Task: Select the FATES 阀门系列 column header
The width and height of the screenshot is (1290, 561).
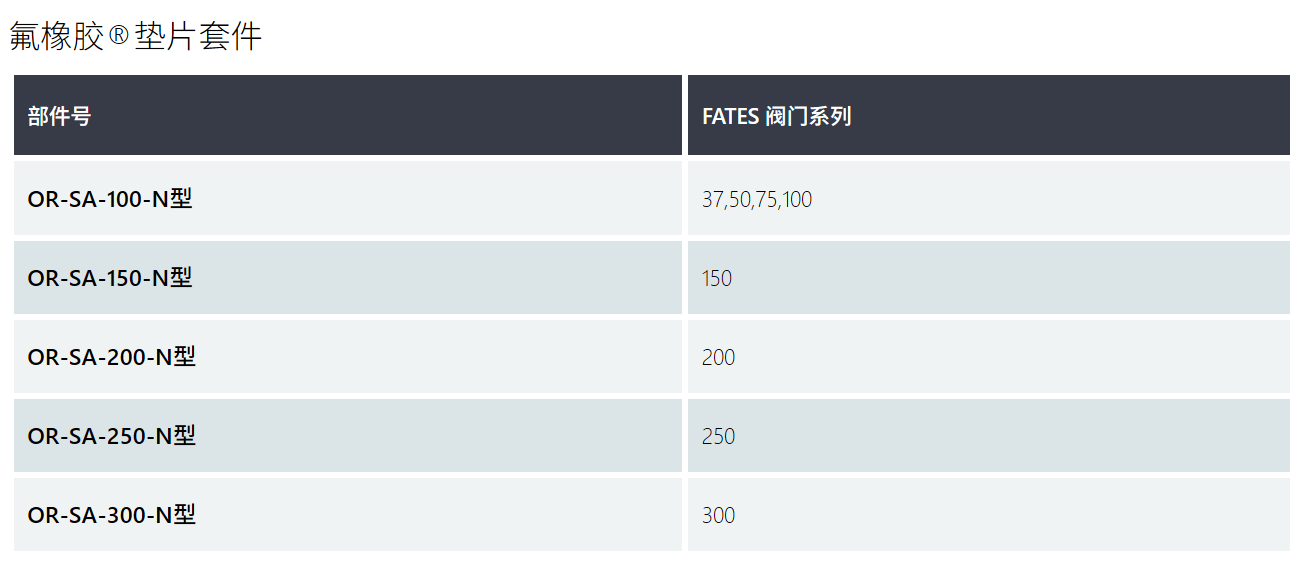Action: pos(989,115)
